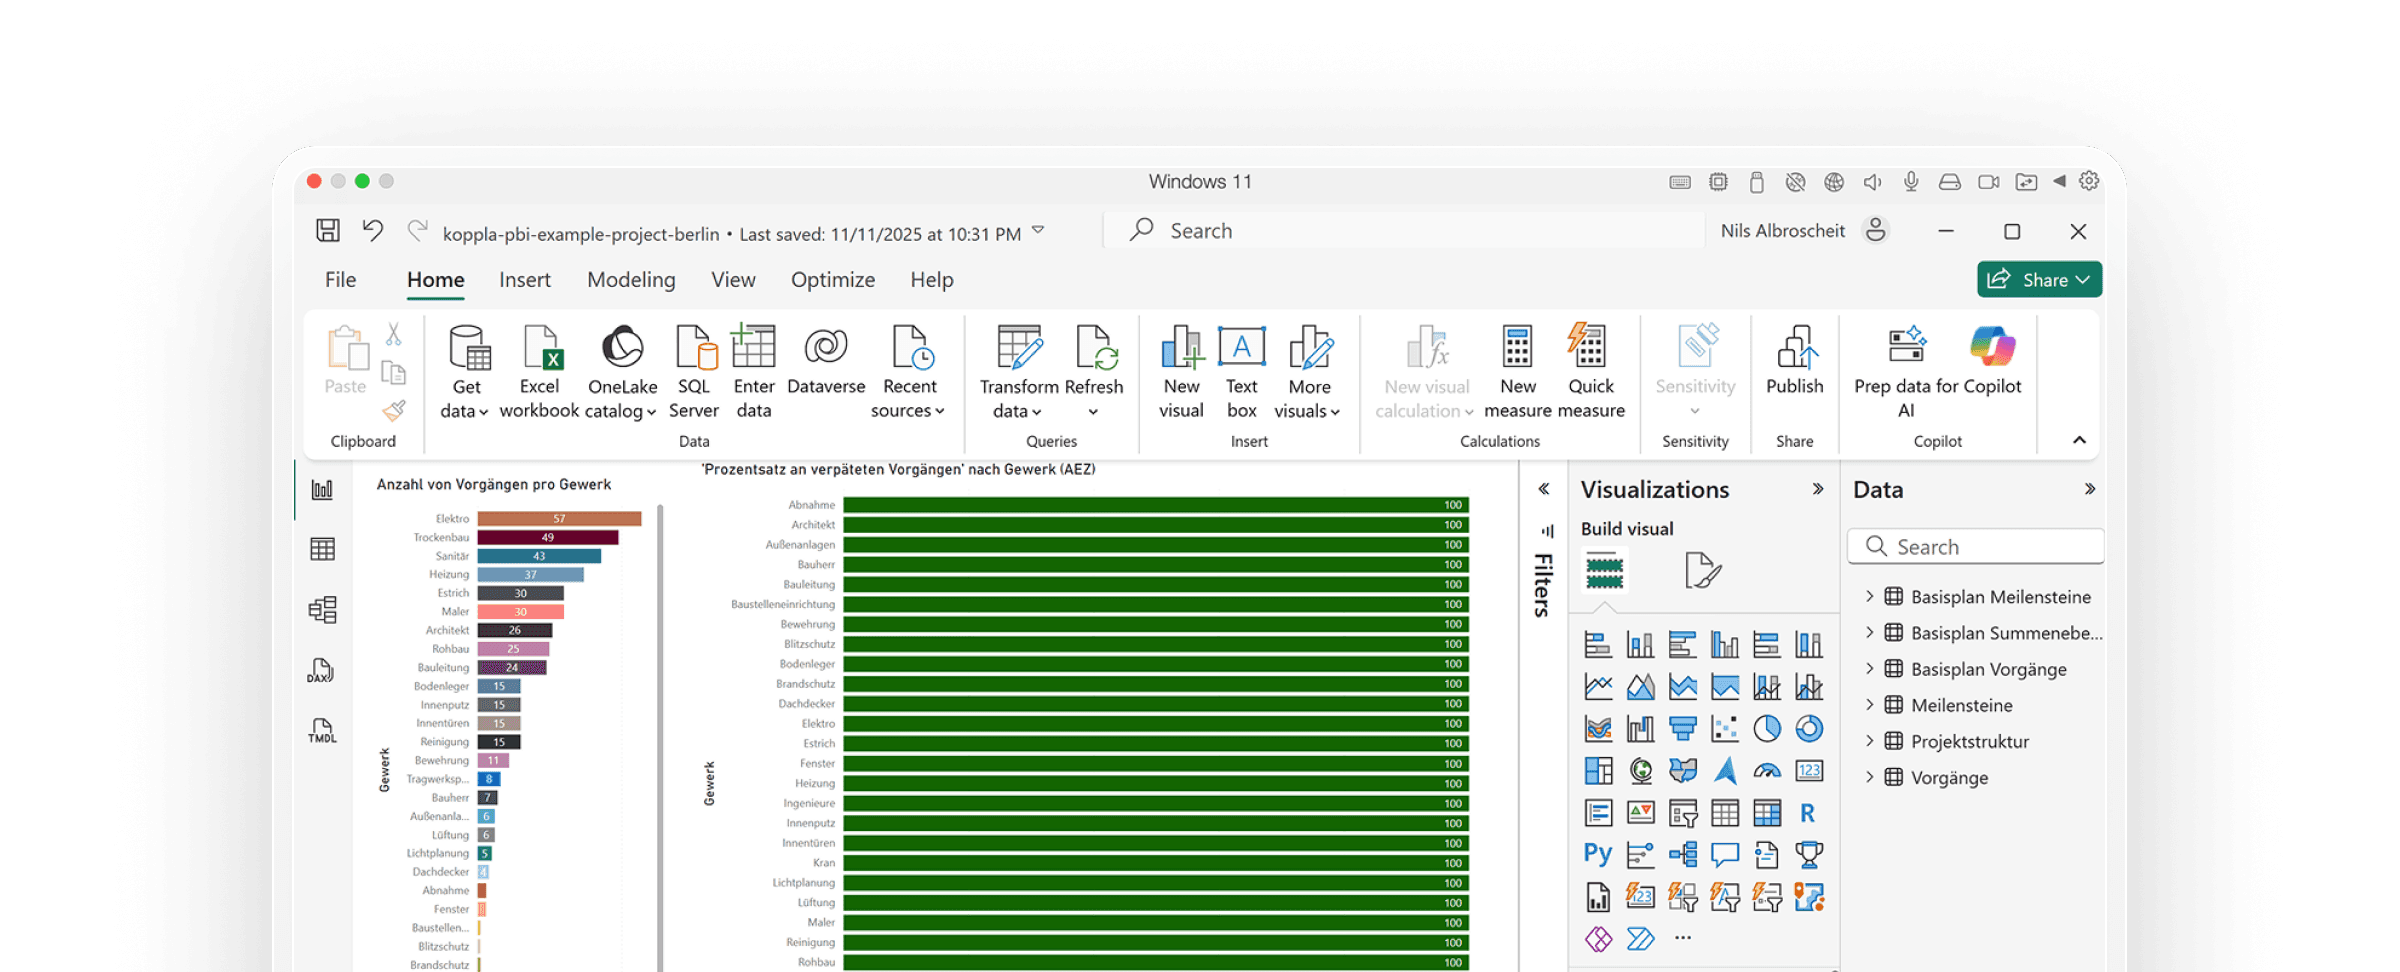This screenshot has height=972, width=2400.
Task: Insert a Text box
Action: (1241, 371)
